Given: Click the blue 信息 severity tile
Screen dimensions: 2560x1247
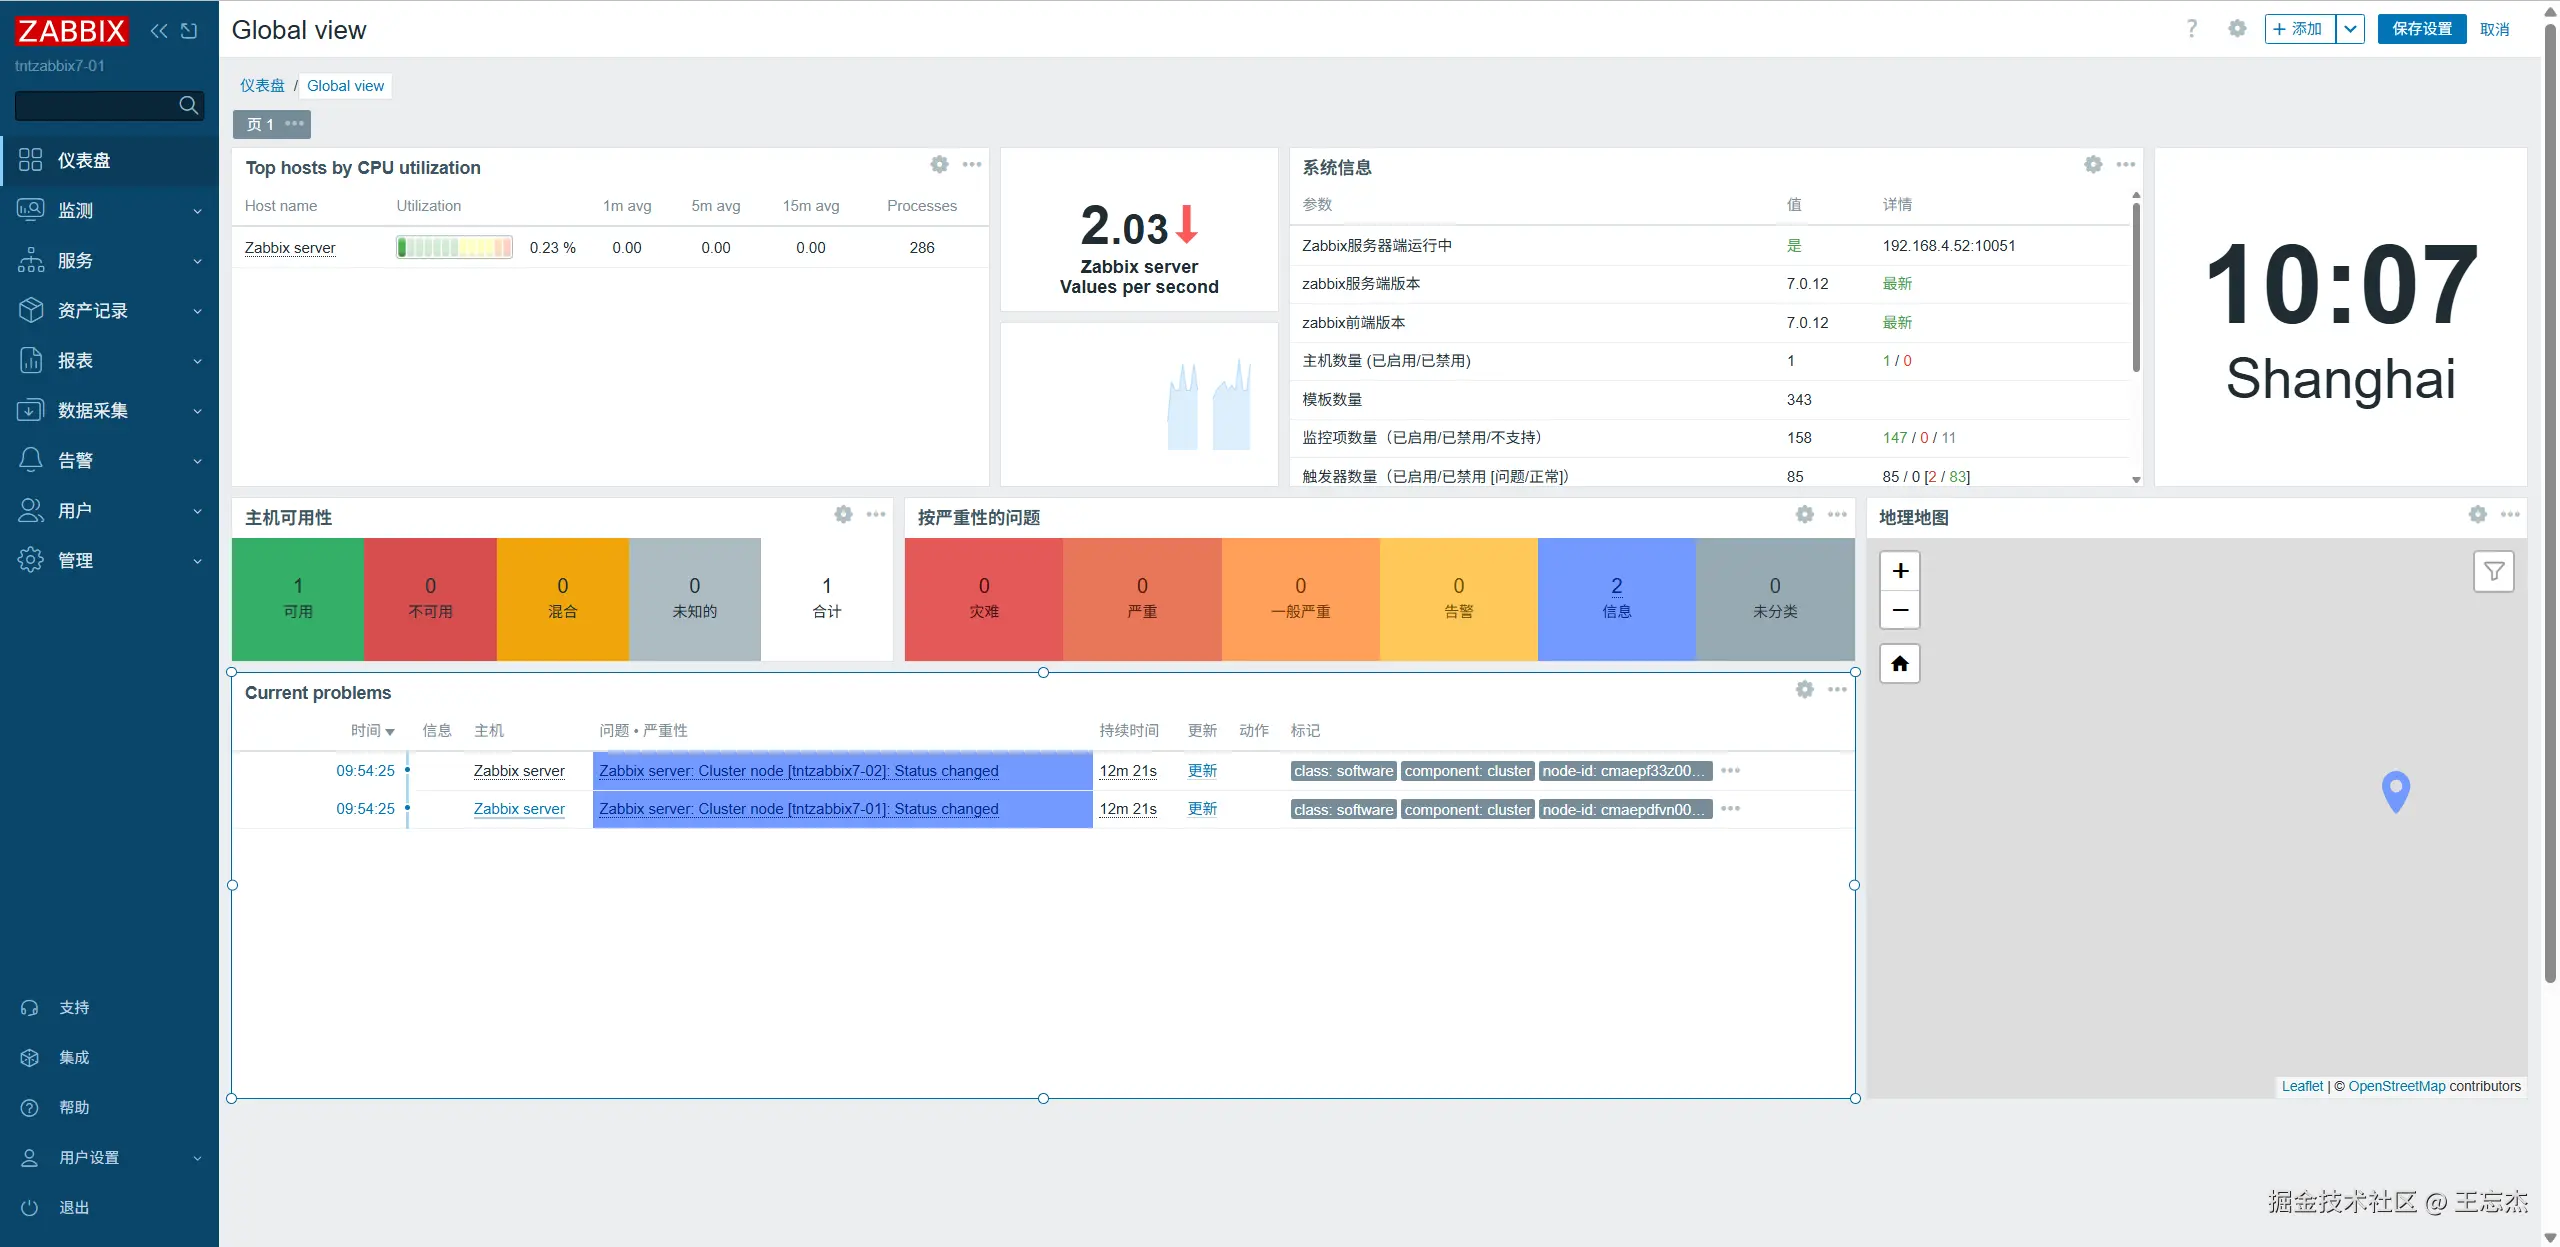Looking at the screenshot, I should tap(1616, 598).
